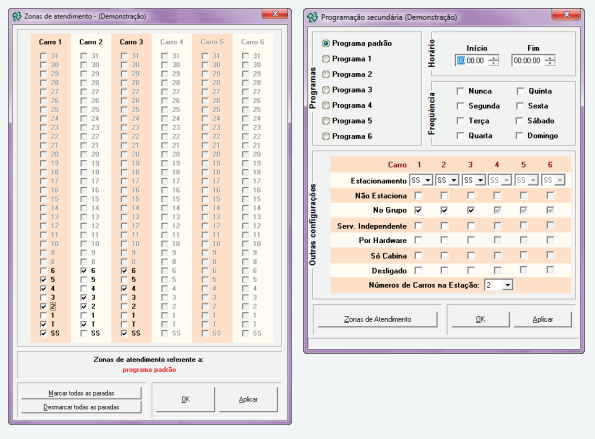Uncheck floor SS for Carro 3
The width and height of the screenshot is (595, 439).
click(x=124, y=333)
